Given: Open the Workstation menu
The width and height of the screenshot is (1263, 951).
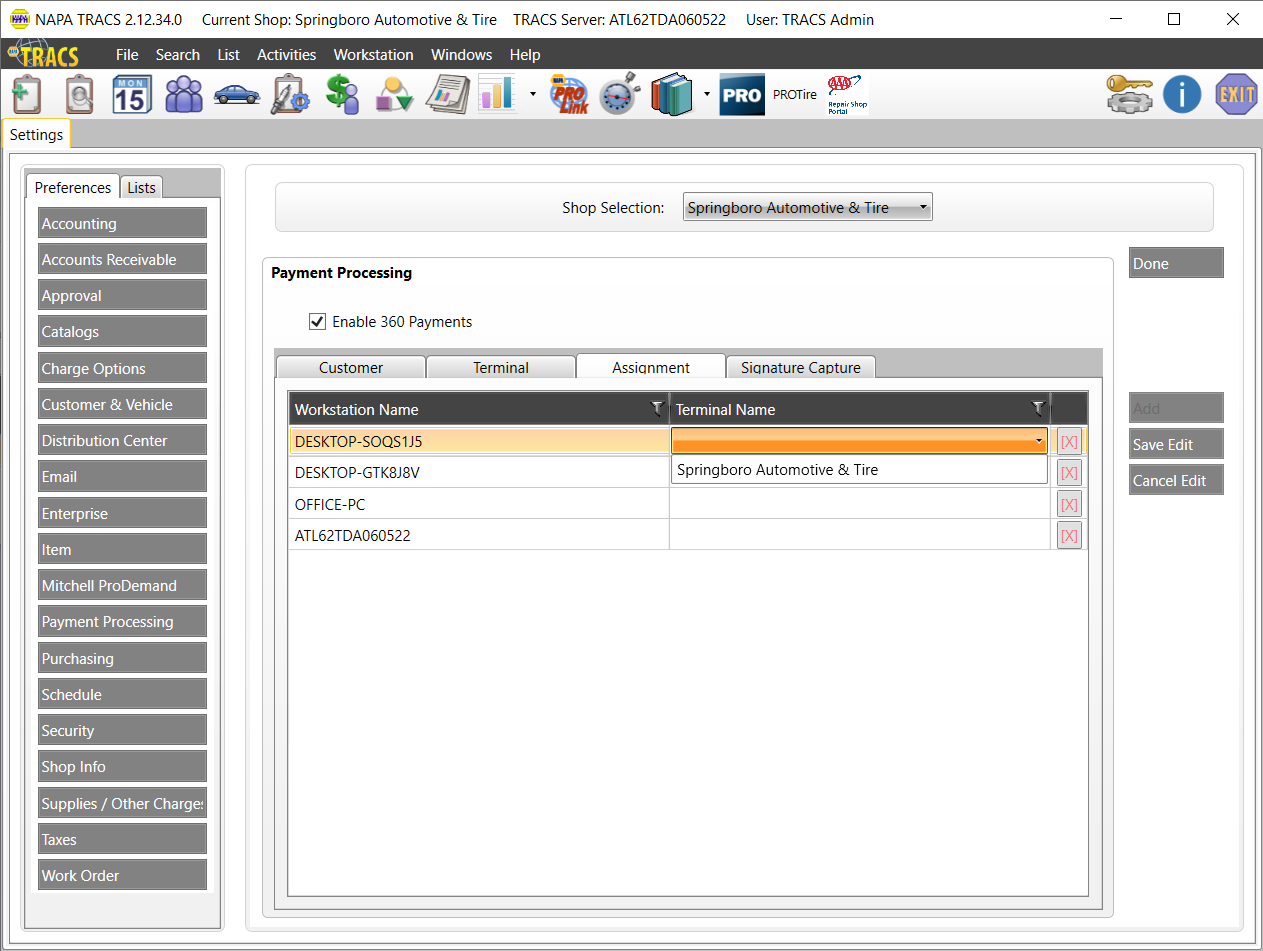Looking at the screenshot, I should coord(374,55).
